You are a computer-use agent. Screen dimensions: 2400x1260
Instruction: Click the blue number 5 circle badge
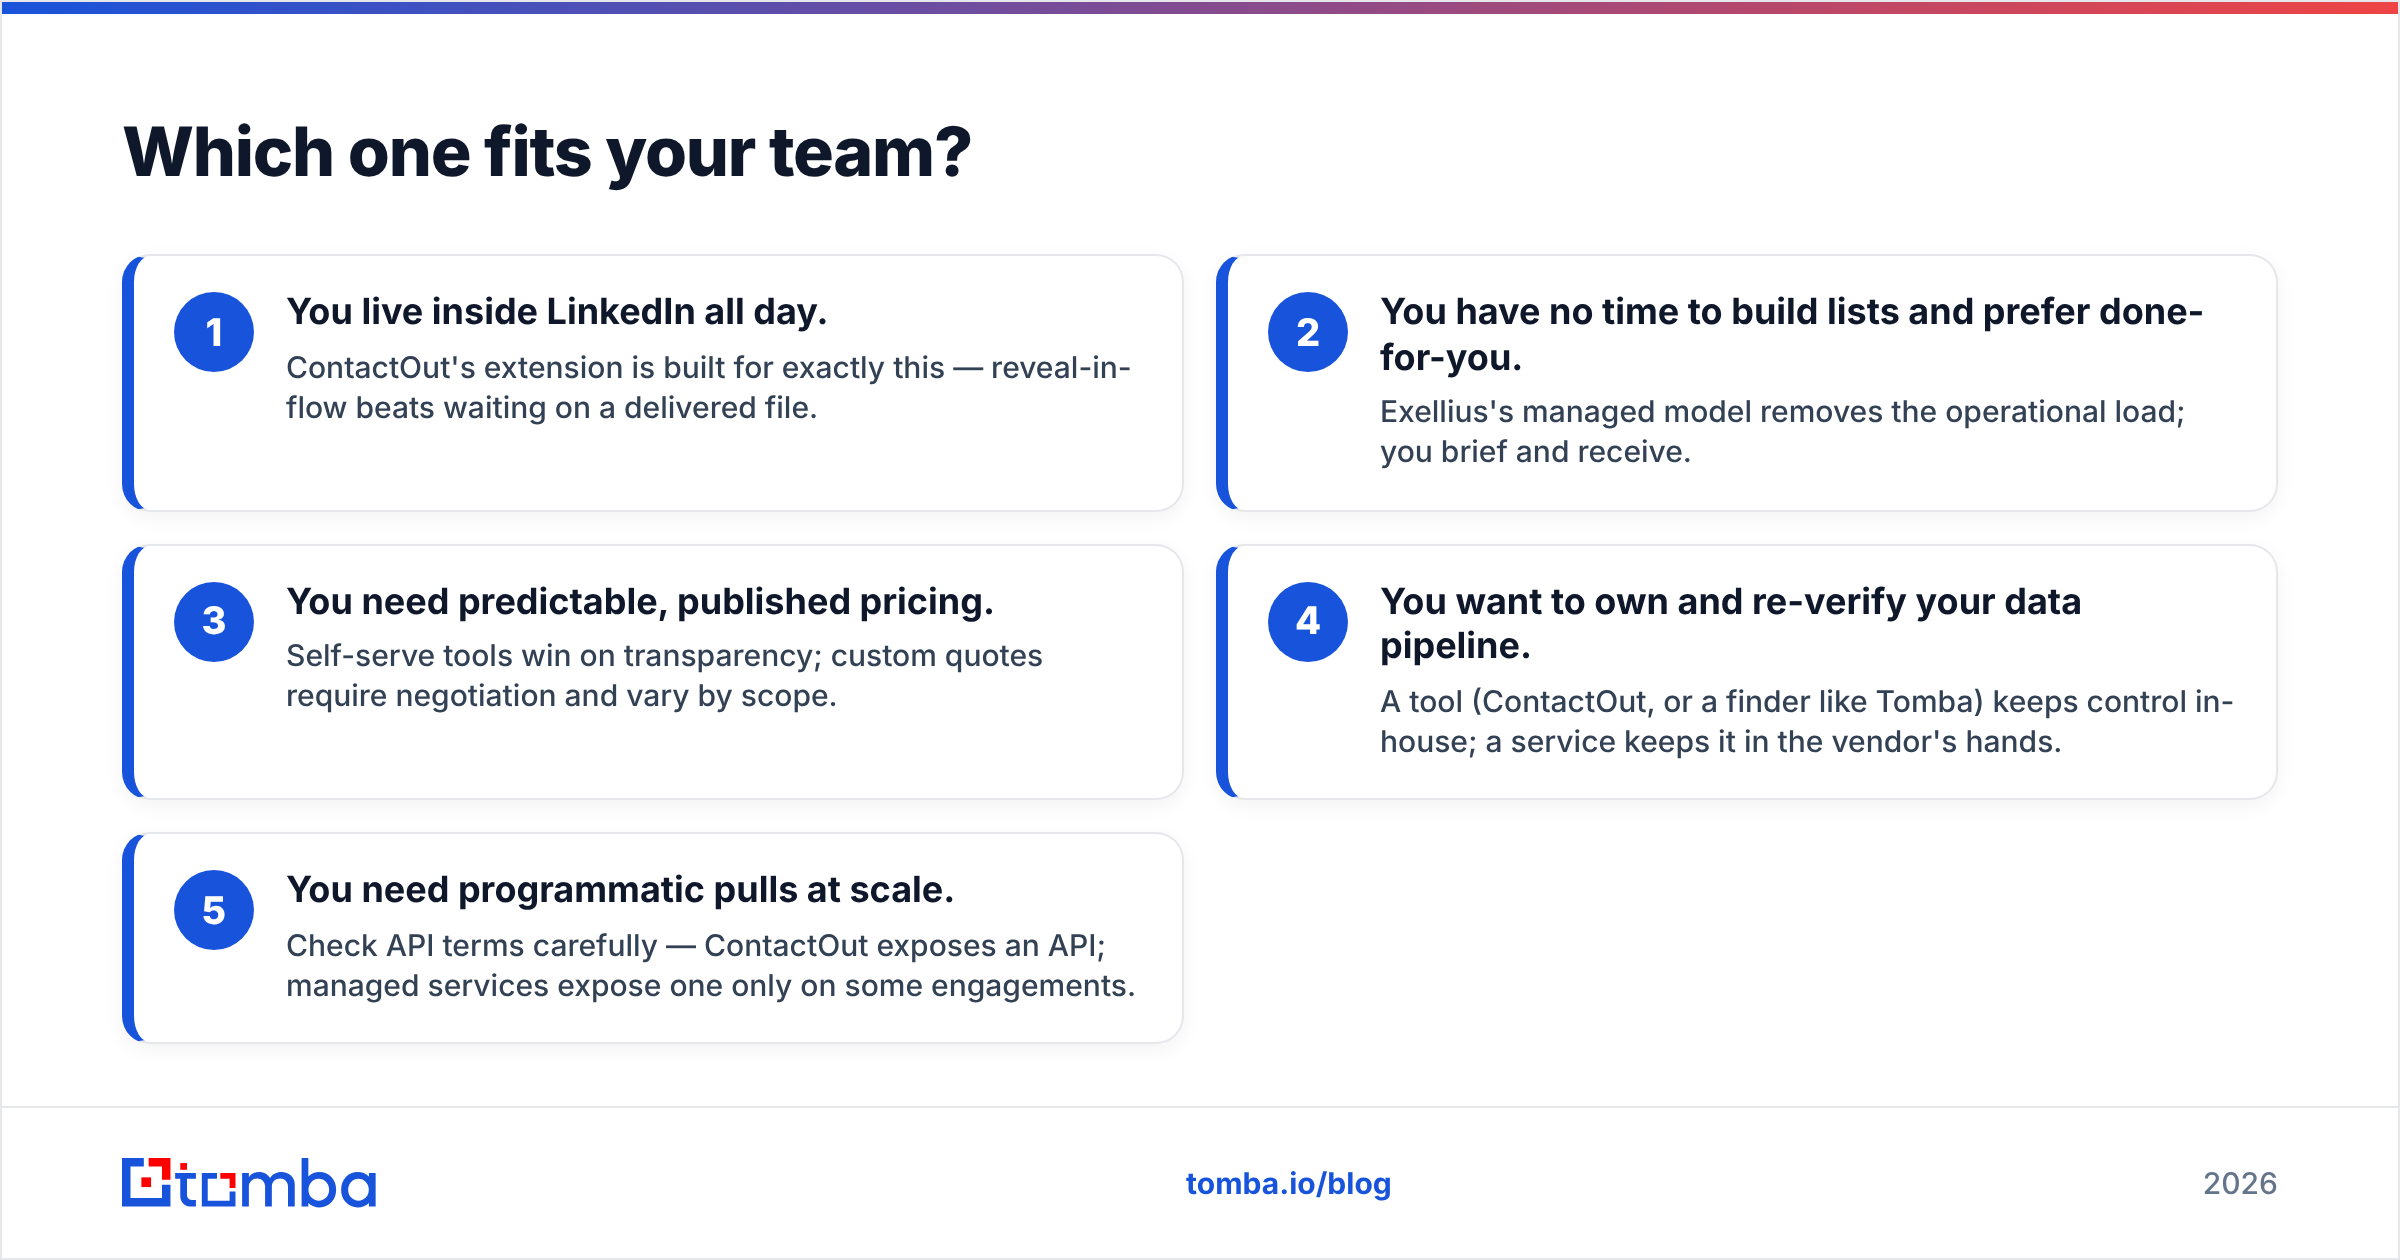[214, 910]
